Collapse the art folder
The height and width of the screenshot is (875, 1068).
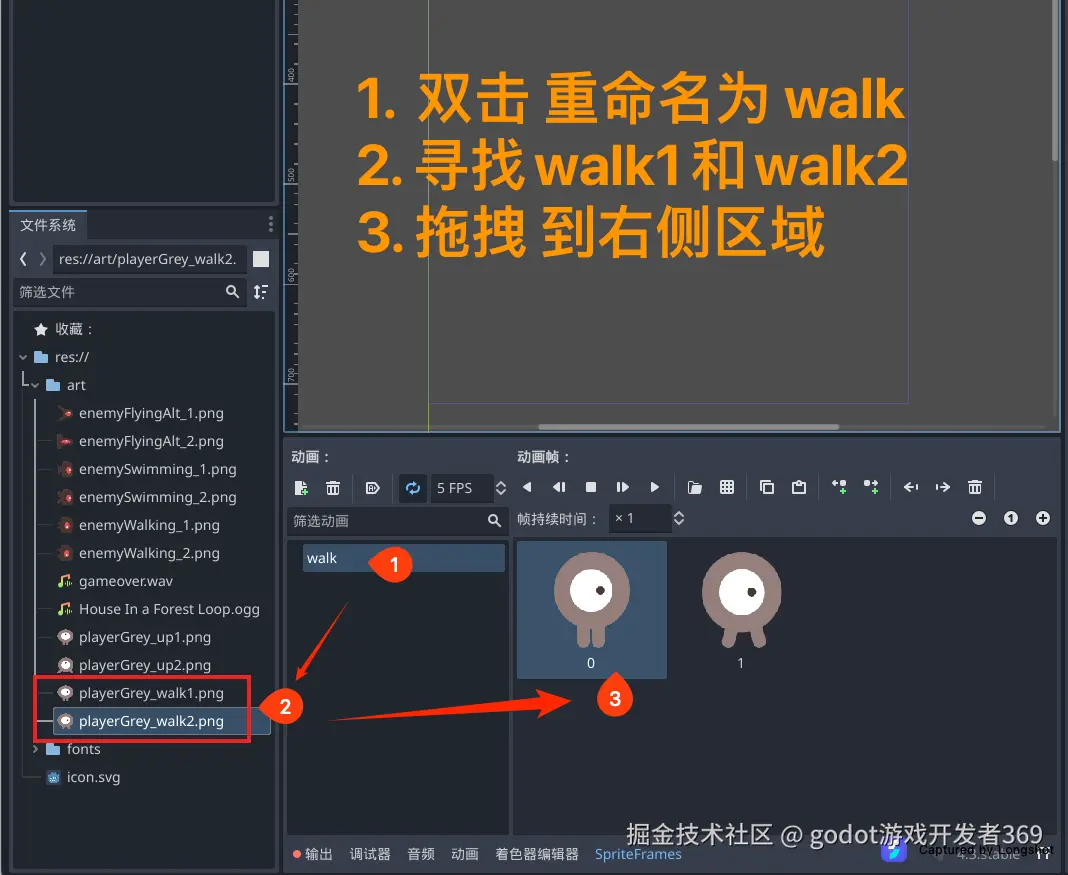(x=35, y=385)
